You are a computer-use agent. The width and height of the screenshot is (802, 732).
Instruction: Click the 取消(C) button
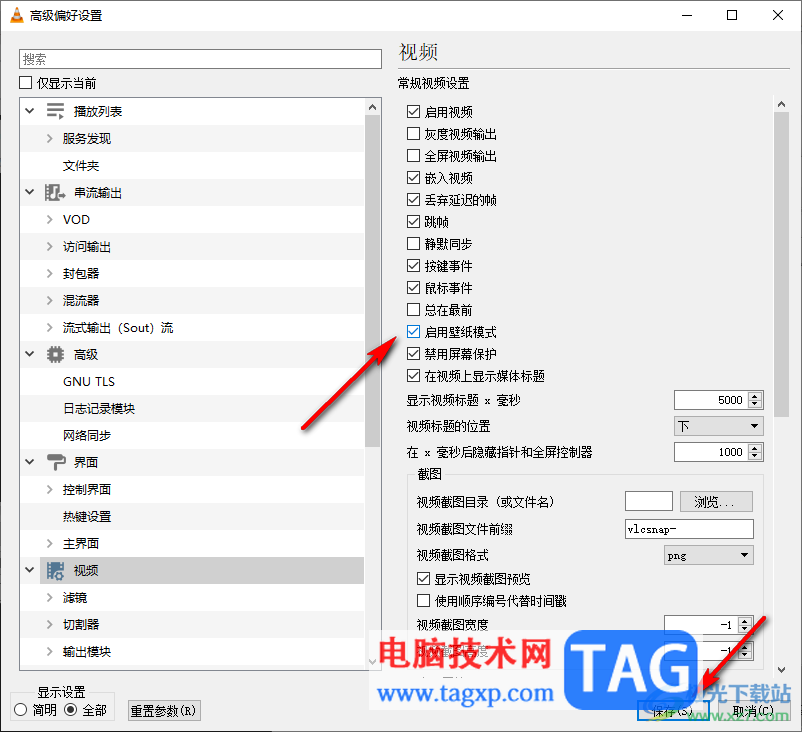point(753,711)
